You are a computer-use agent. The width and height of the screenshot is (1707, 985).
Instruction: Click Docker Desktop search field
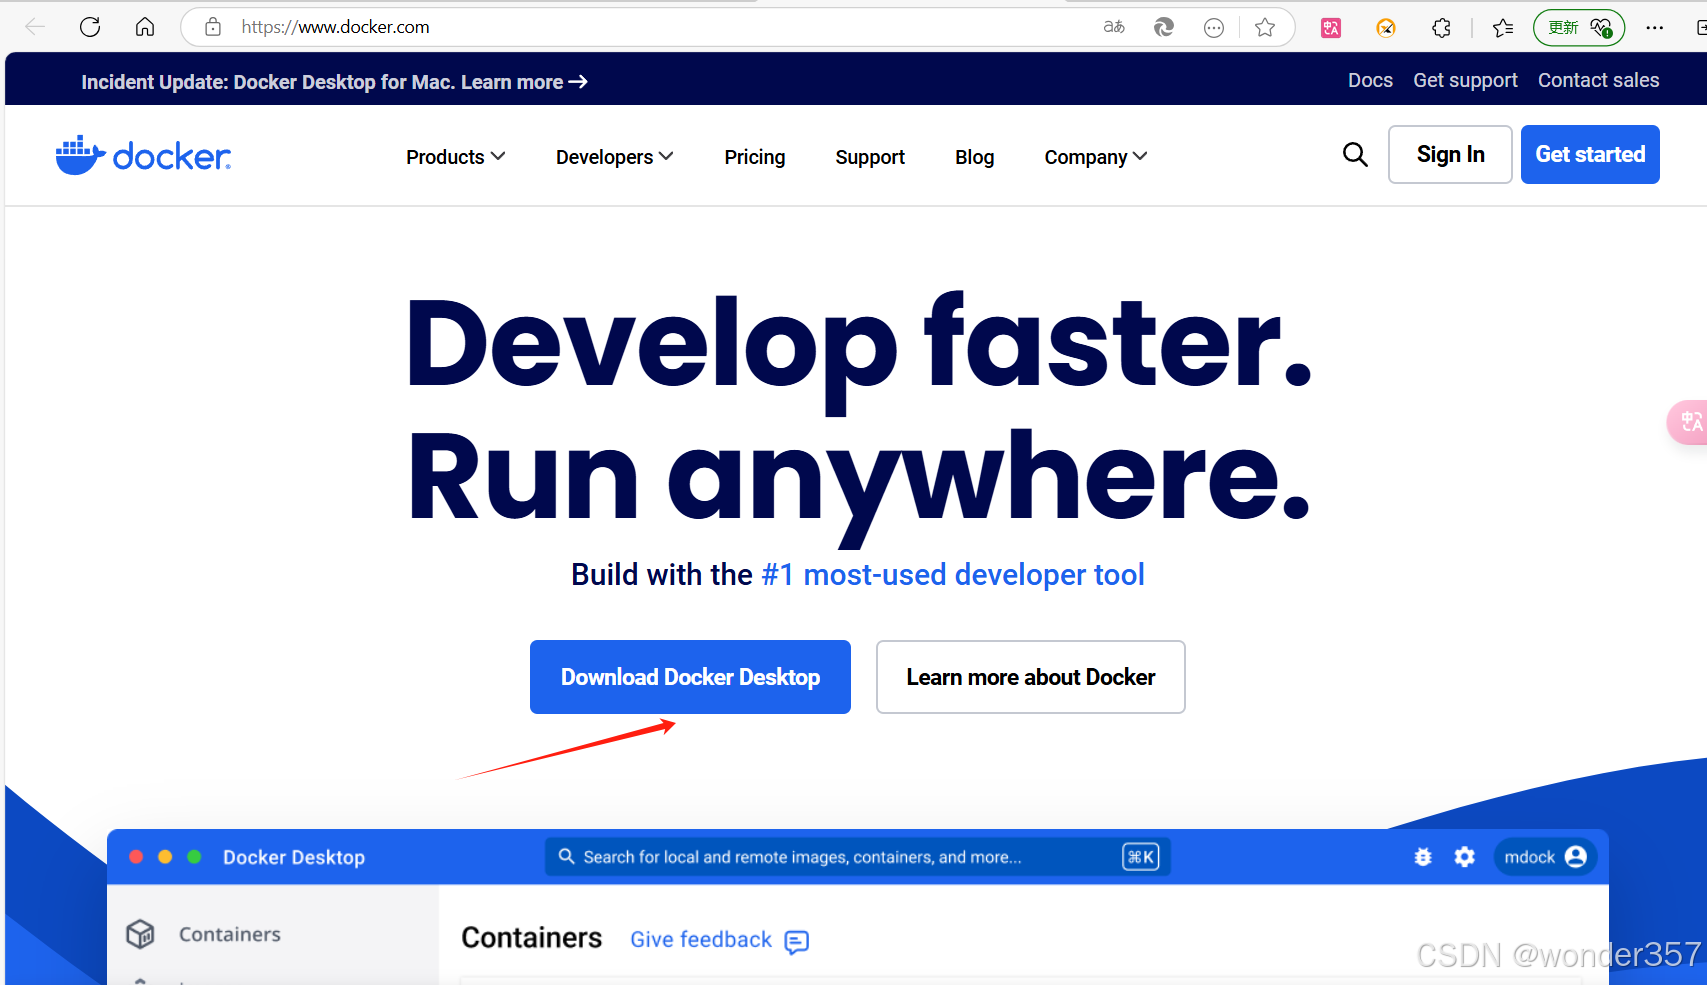[x=857, y=857]
